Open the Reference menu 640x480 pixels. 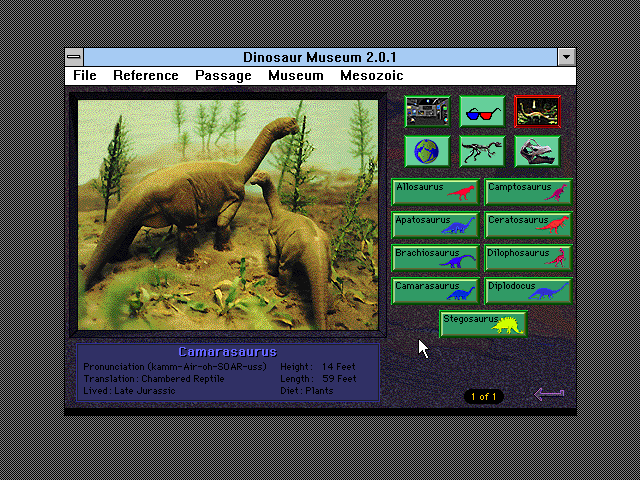tap(146, 76)
